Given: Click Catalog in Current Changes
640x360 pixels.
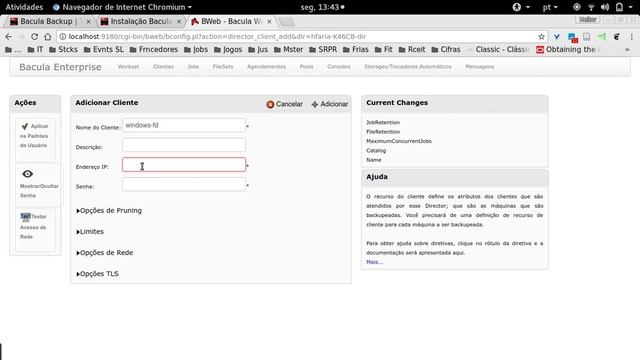Looking at the screenshot, I should pos(376,151).
